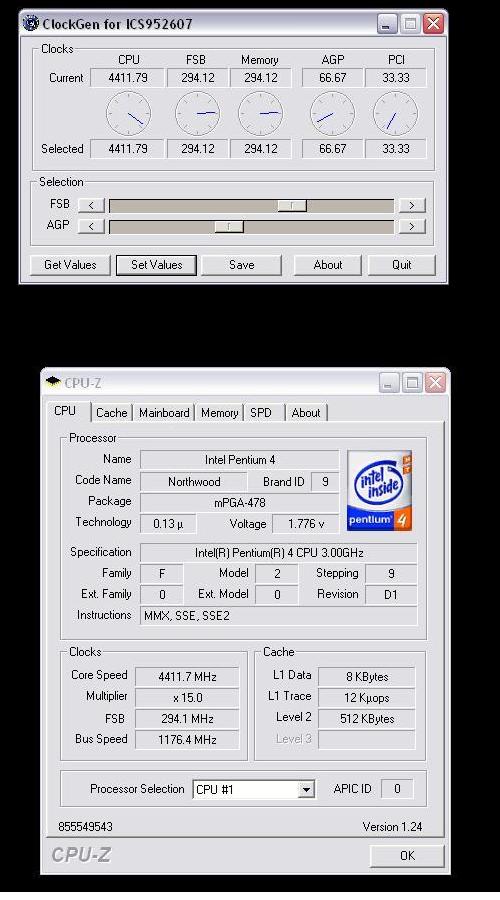Viewport: 500px width, 900px height.
Task: Open the Processor Selection dropdown
Action: pyautogui.click(x=307, y=790)
